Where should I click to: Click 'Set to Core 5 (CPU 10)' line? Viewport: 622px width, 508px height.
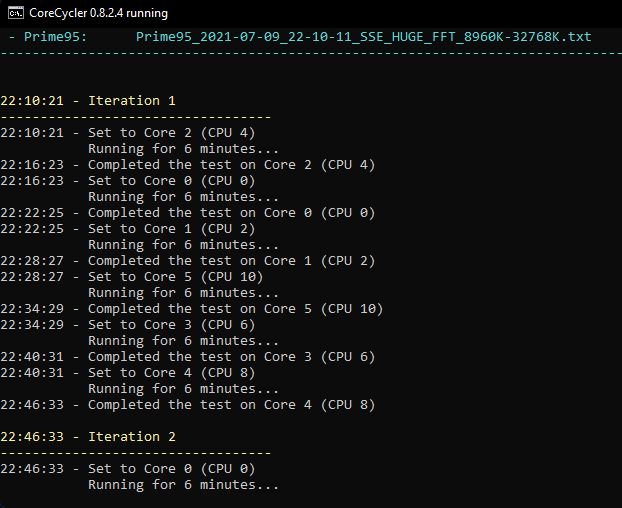(x=132, y=277)
